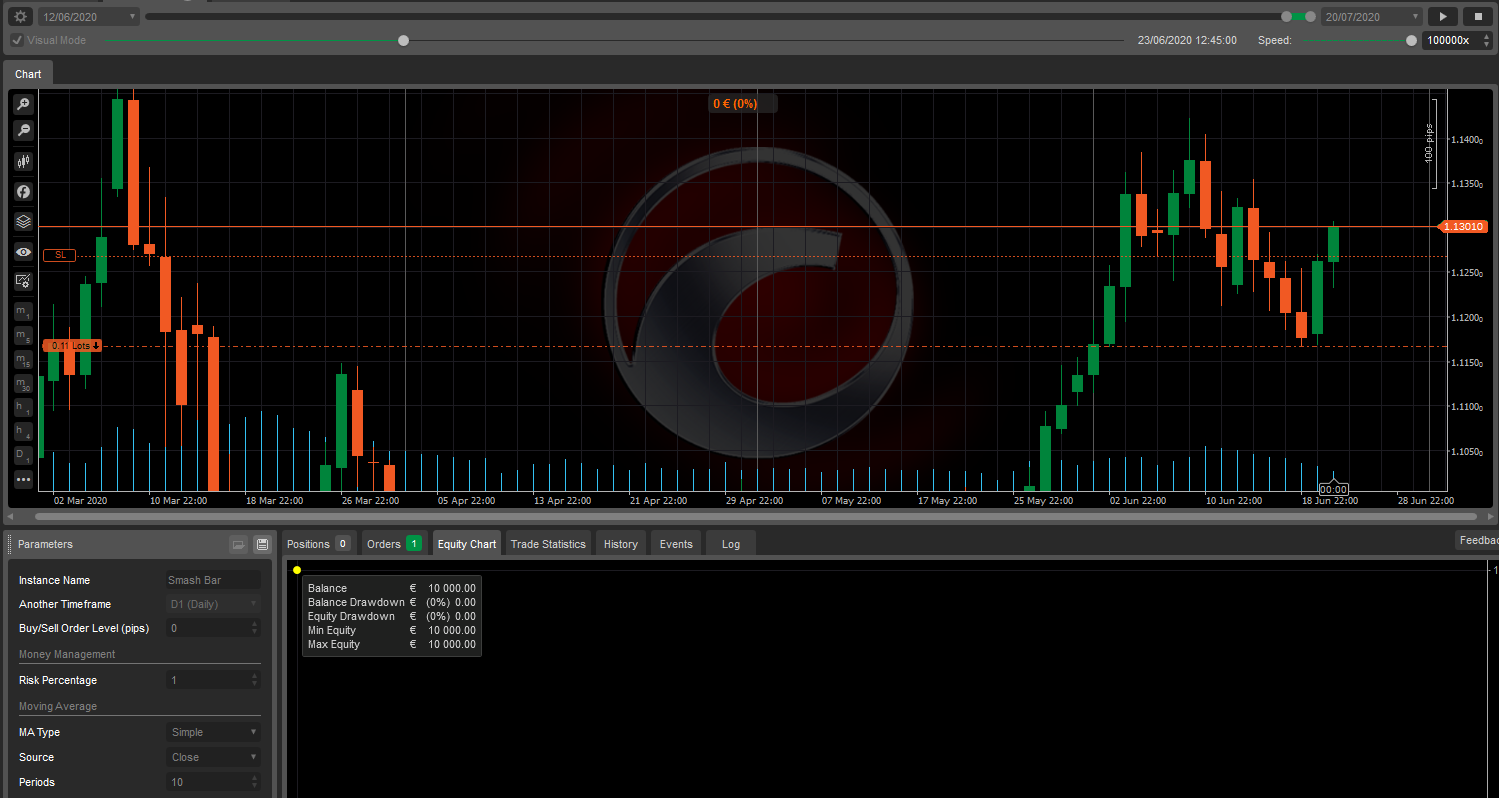Toggle chart viewing options eye icon
Screen dimensions: 1499x798
[23, 252]
